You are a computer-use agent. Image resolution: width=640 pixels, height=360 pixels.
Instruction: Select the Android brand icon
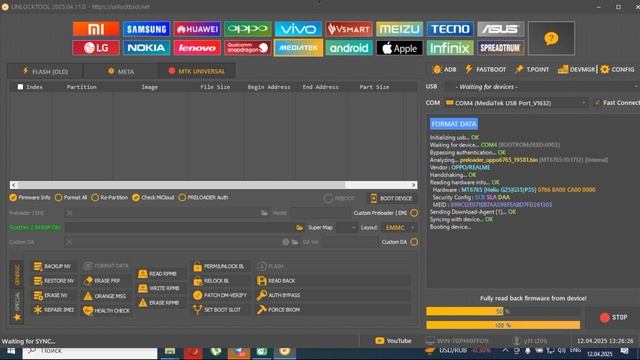click(349, 48)
